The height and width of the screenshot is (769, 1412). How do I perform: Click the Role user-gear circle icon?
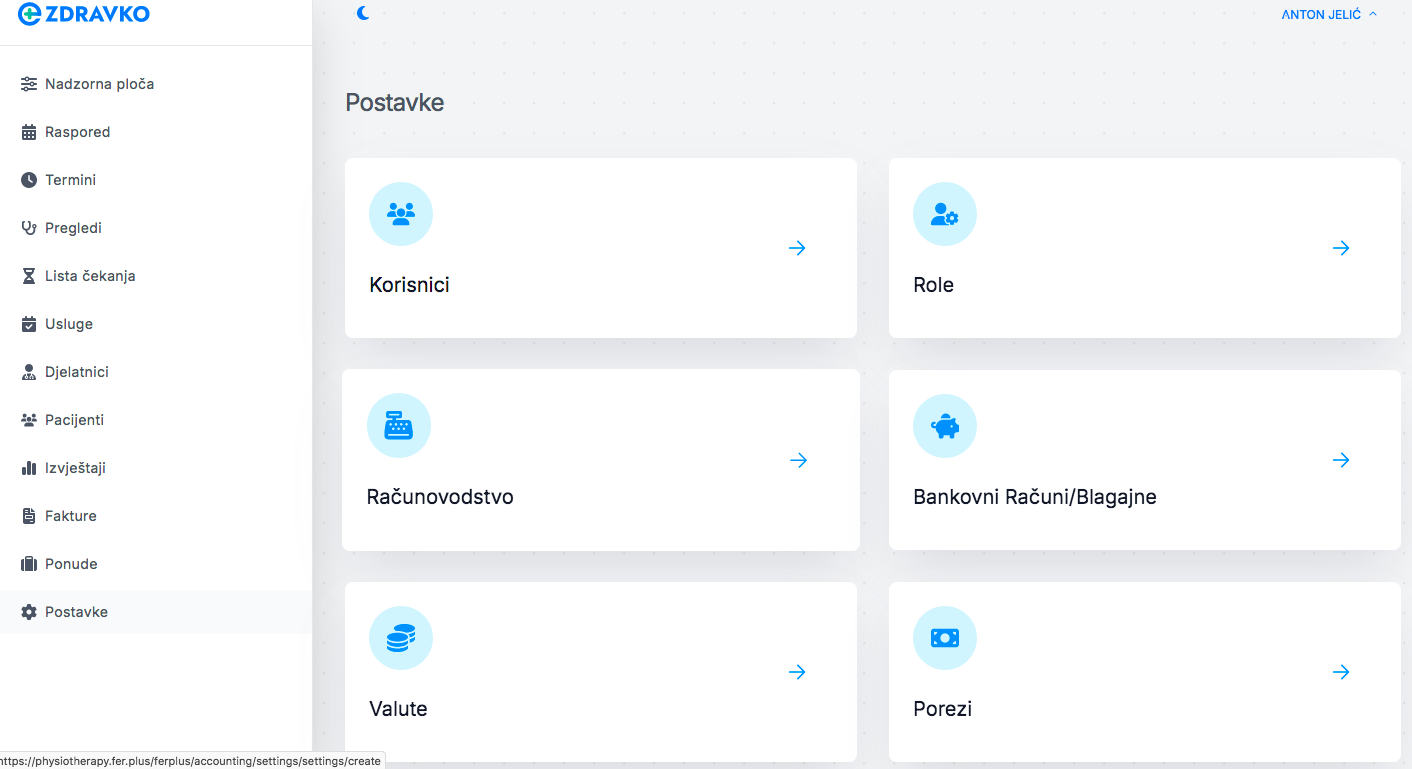click(945, 214)
